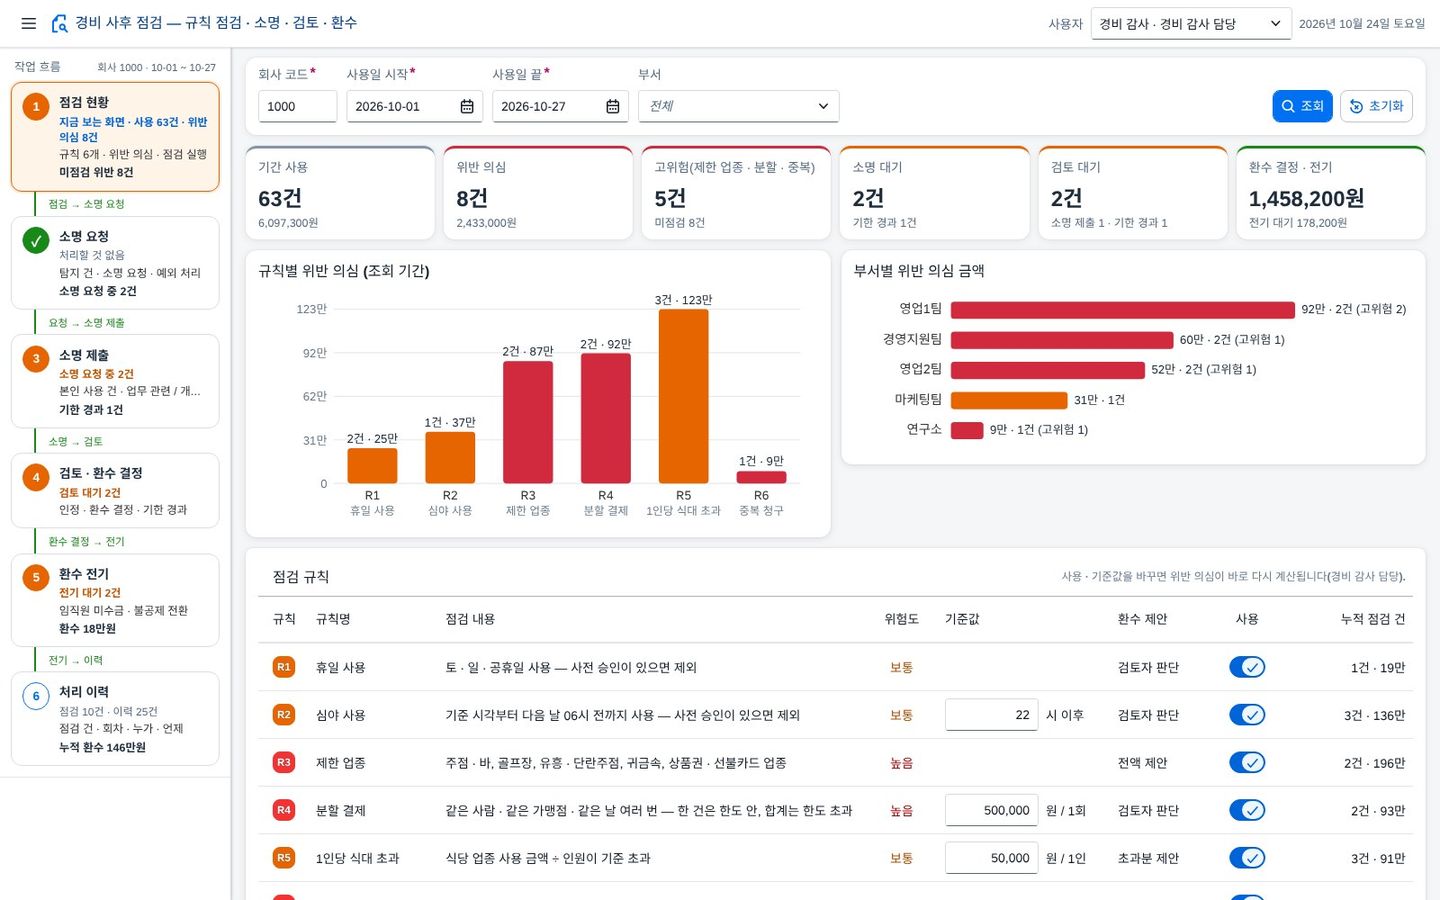Open the 부서 전체 dropdown

(x=738, y=106)
